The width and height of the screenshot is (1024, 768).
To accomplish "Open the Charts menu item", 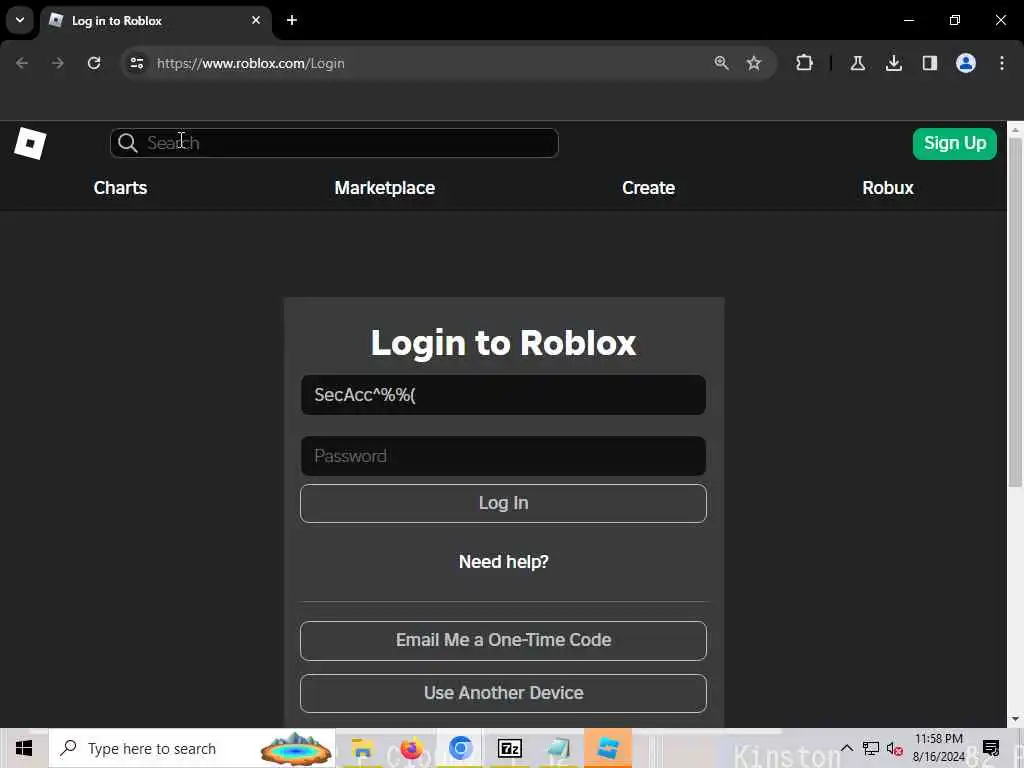I will [x=120, y=188].
